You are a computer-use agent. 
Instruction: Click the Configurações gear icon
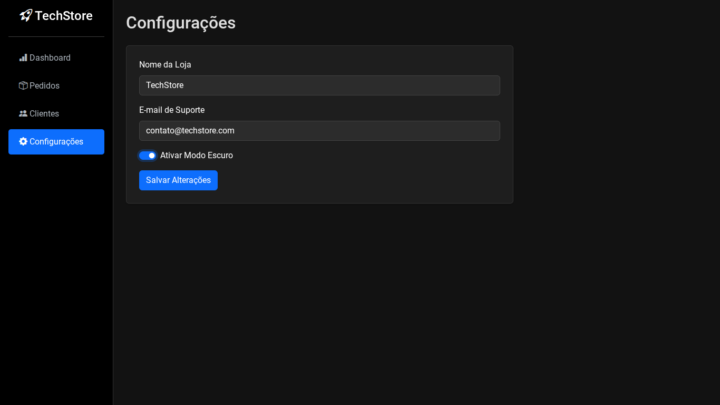coord(23,142)
